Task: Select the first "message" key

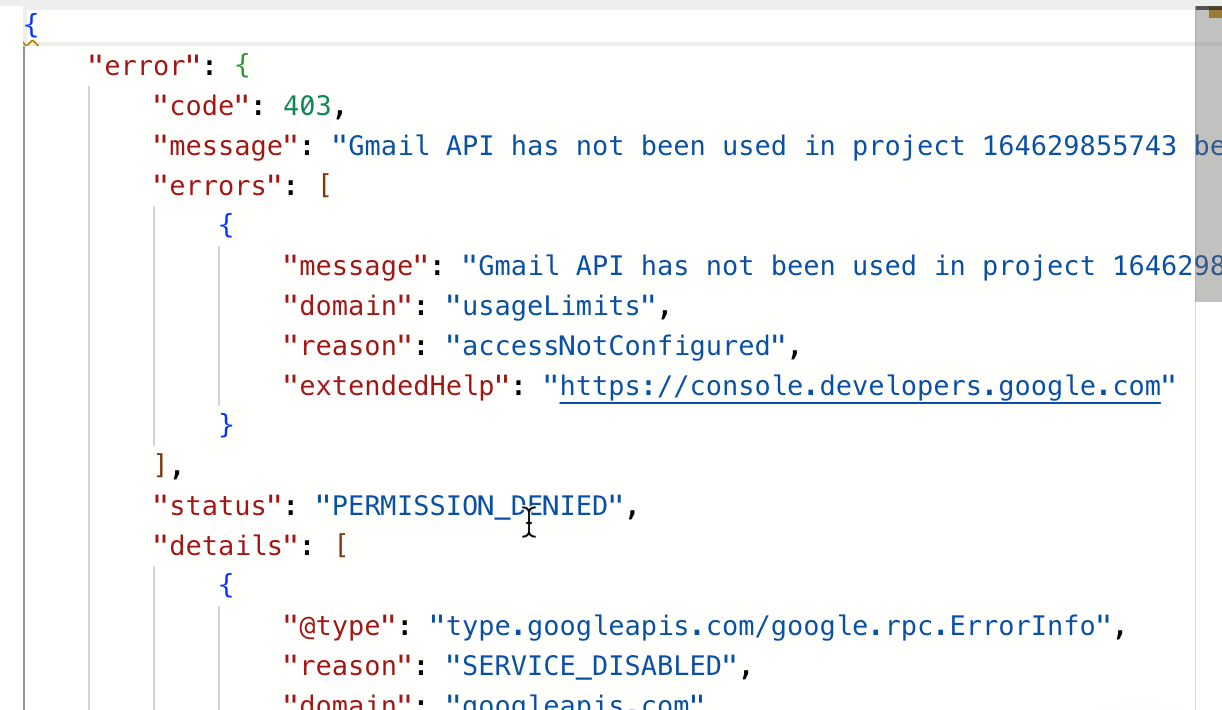Action: coord(225,145)
